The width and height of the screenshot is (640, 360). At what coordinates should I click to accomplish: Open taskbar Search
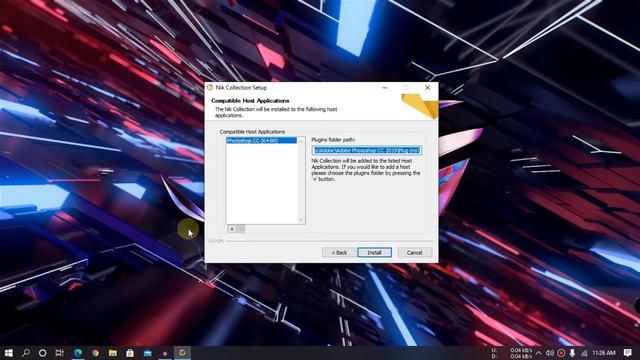26,353
